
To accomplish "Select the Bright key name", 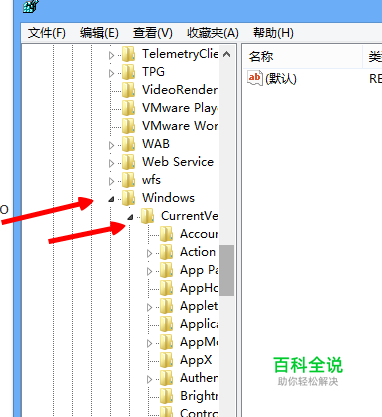I will click(x=199, y=396).
